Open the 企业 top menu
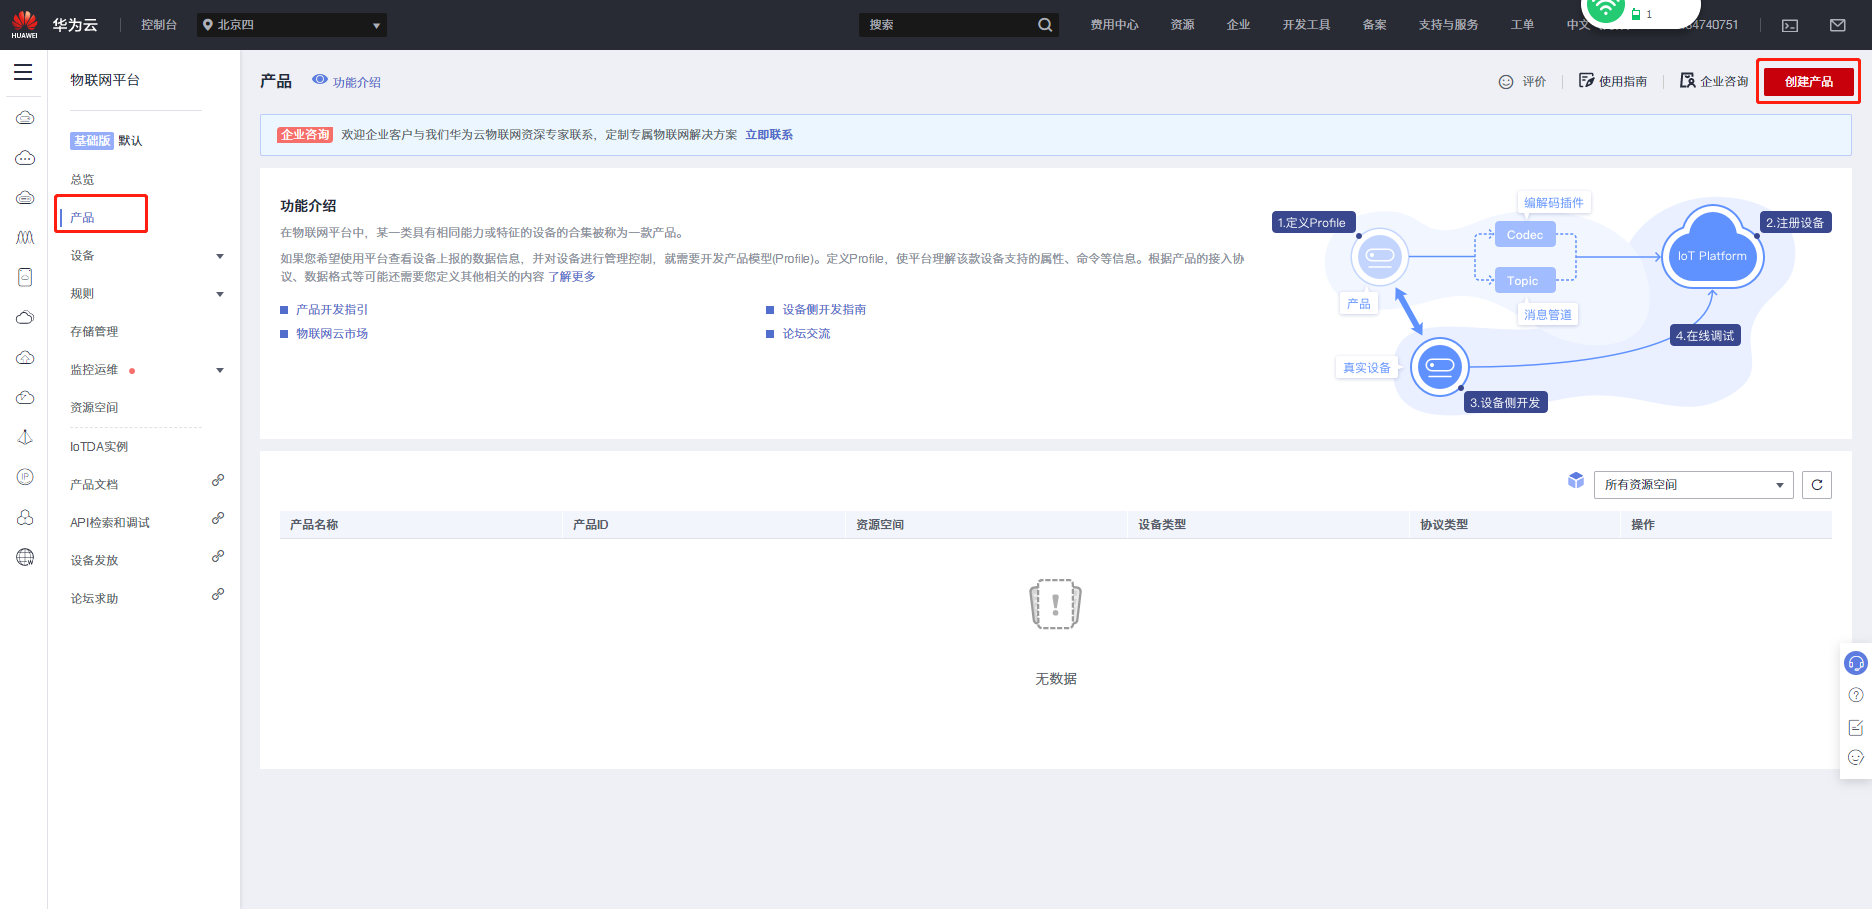Viewport: 1872px width, 909px height. 1238,25
